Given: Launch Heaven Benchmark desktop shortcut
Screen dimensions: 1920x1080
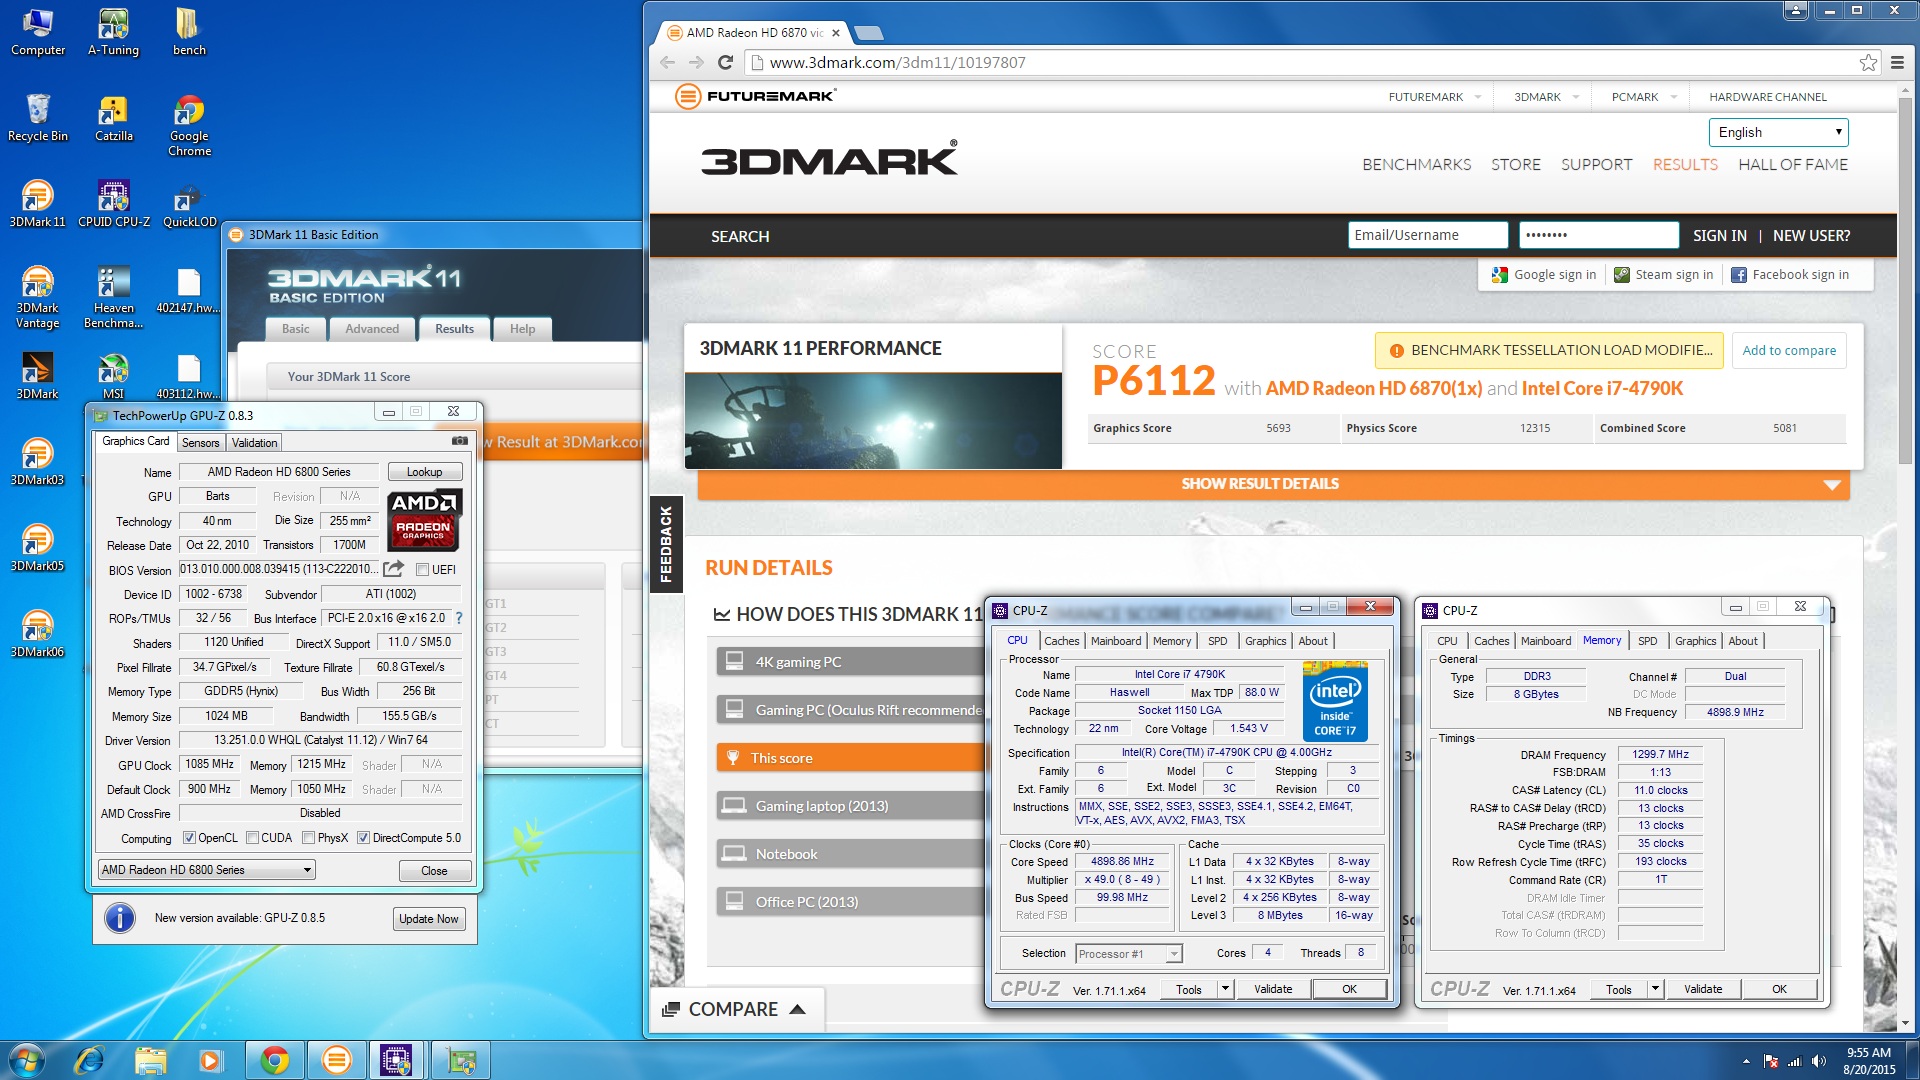Looking at the screenshot, I should click(x=113, y=297).
